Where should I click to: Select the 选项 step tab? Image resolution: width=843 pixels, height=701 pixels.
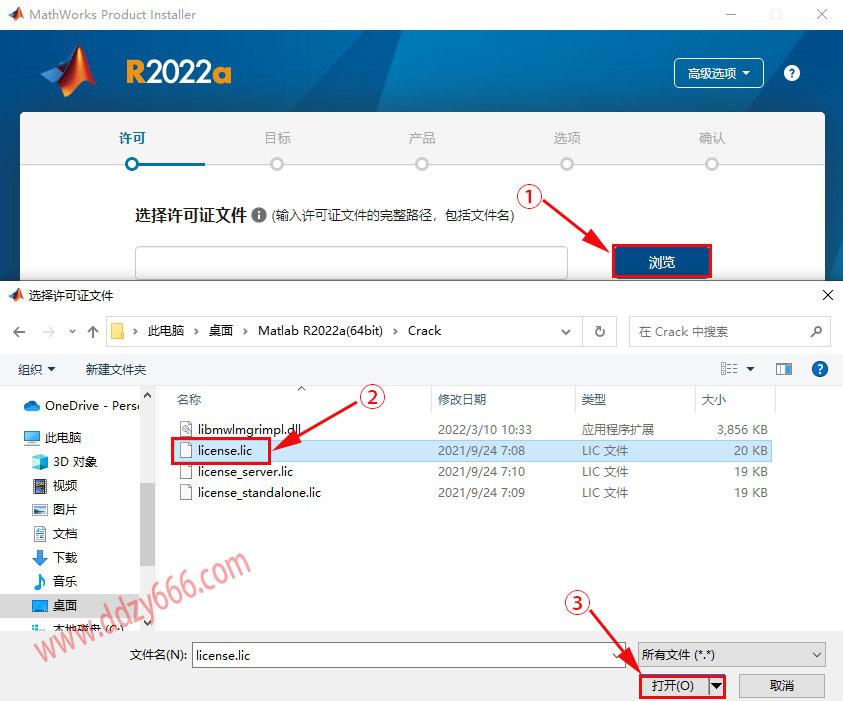tap(567, 138)
